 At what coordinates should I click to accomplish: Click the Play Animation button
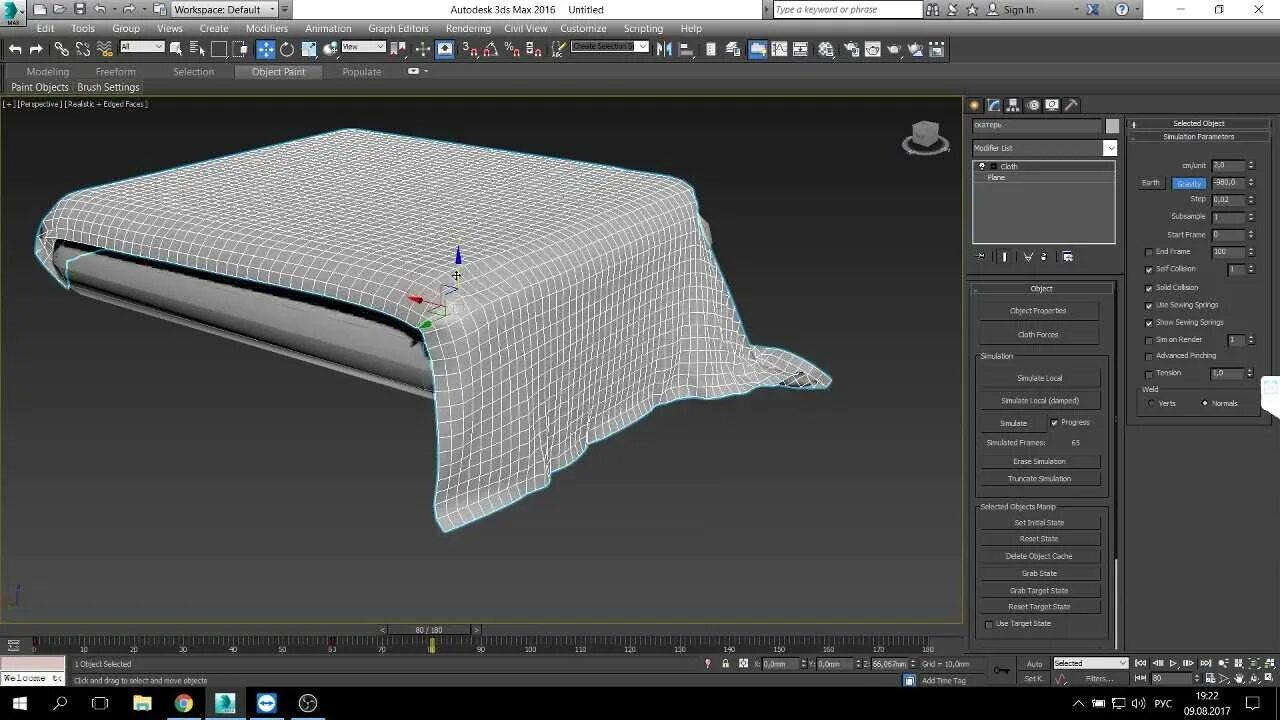[1173, 663]
